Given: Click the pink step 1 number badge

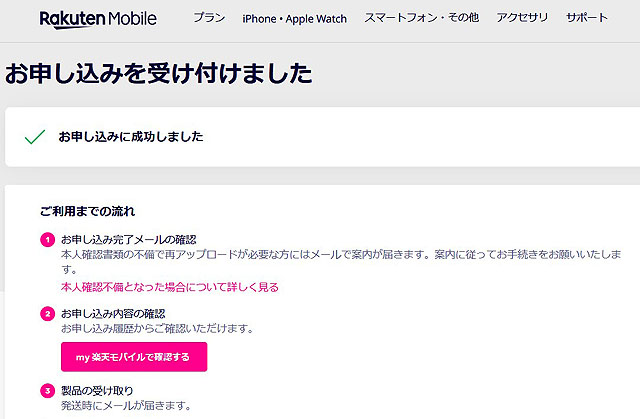Looking at the screenshot, I should [46, 241].
